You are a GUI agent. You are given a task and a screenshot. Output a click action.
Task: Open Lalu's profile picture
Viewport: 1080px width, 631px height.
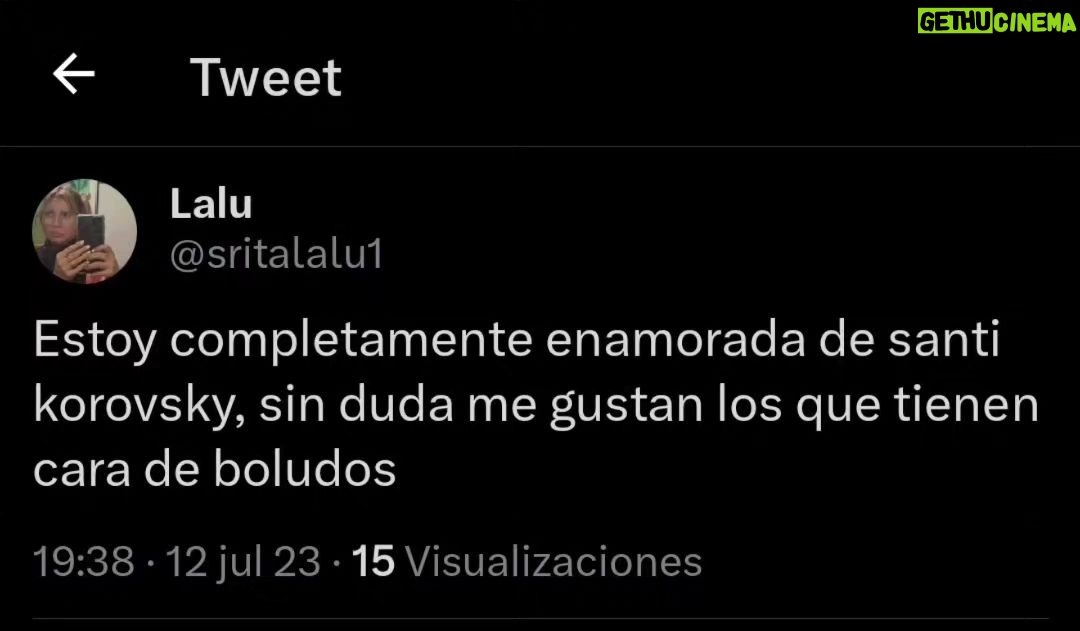coord(84,231)
